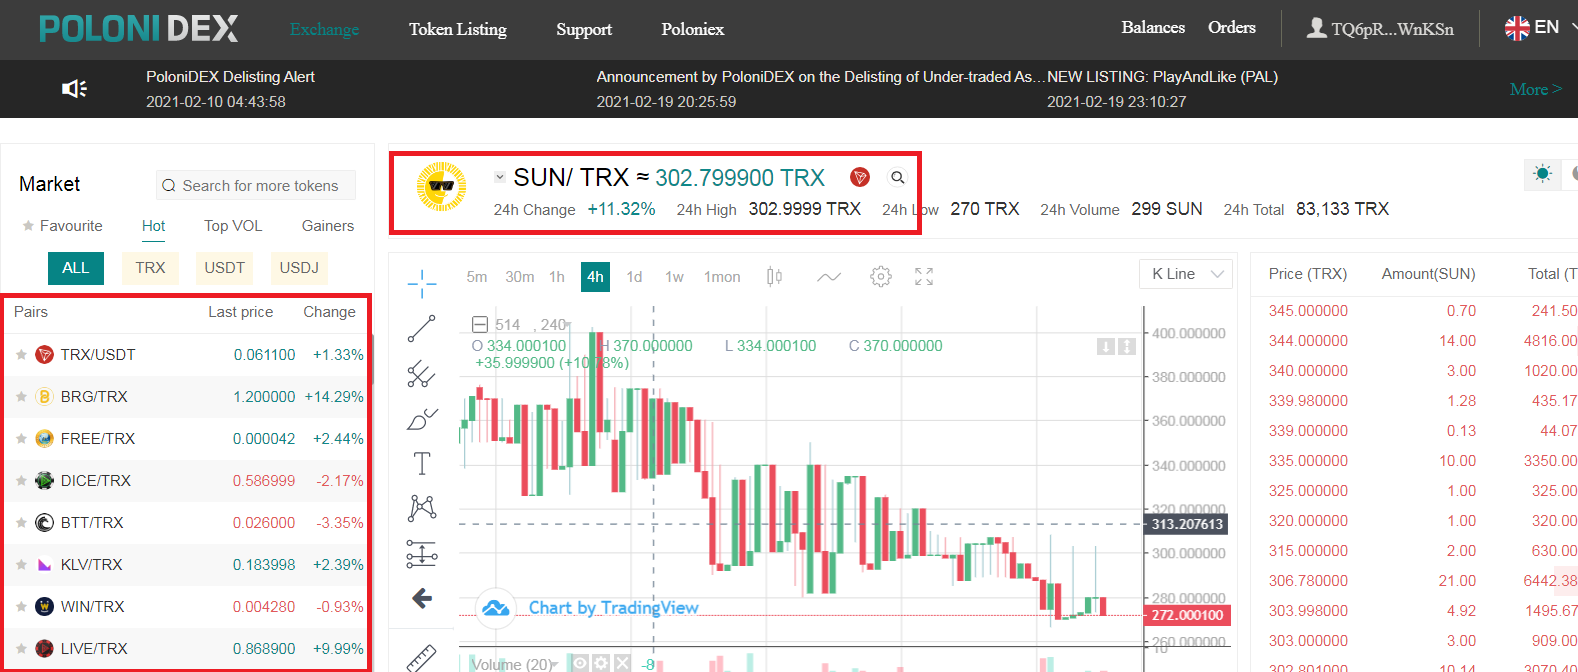1578x672 pixels.
Task: Expand the SUN/TRX pair selector arrow
Action: (500, 177)
